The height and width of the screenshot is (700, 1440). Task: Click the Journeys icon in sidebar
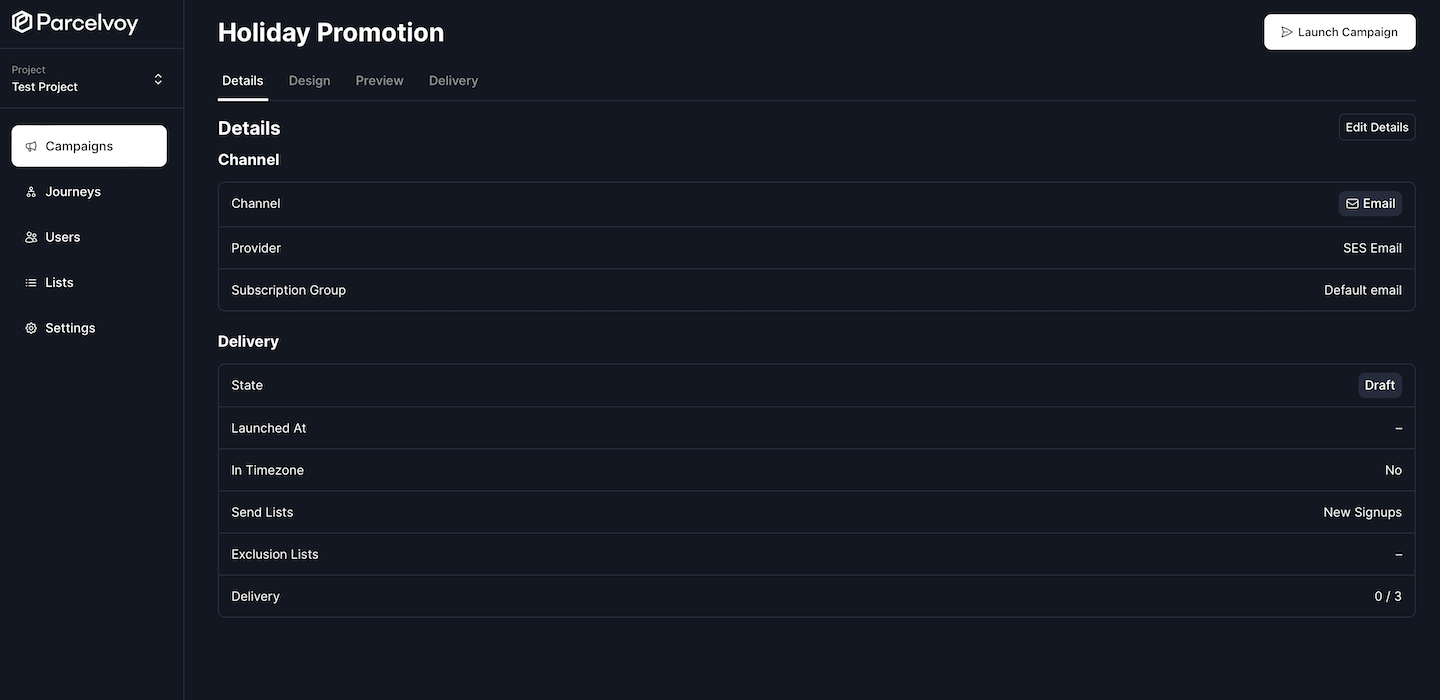(31, 192)
